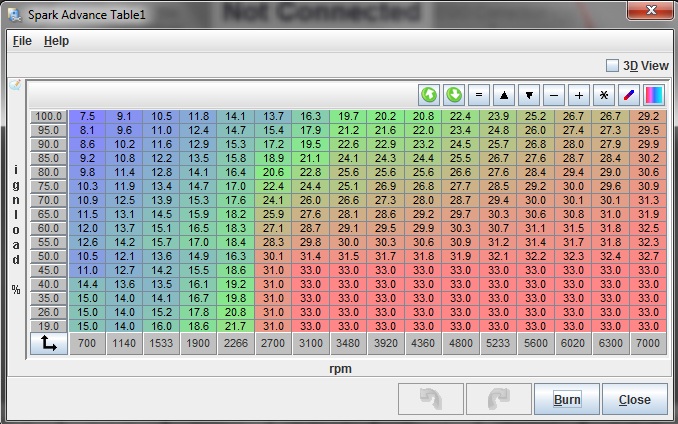The image size is (678, 424).
Task: Select the interpolate diagonal-line tool icon
Action: point(629,95)
